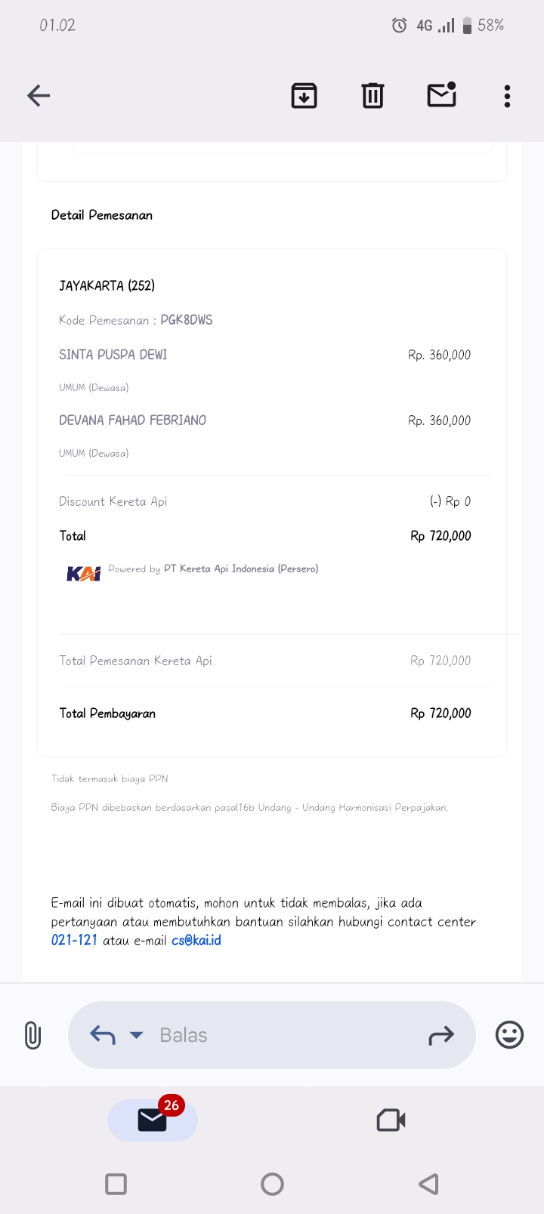Screen dimensions: 544x1214
Task: Tap the Android home circle button
Action: pyautogui.click(x=272, y=1184)
